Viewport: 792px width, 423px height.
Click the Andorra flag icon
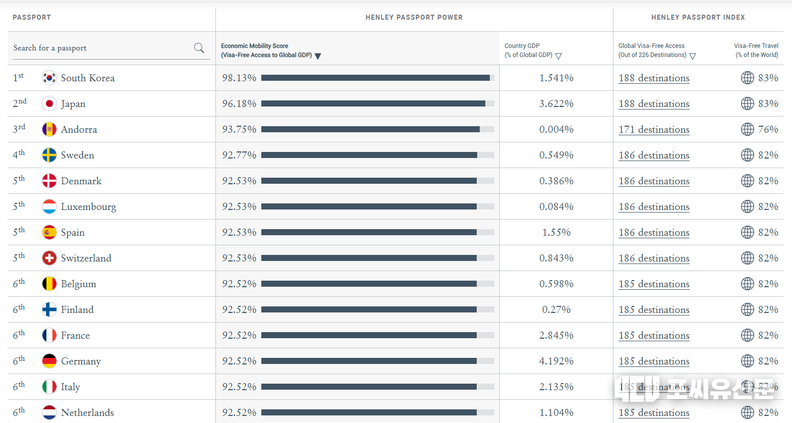[x=49, y=130]
